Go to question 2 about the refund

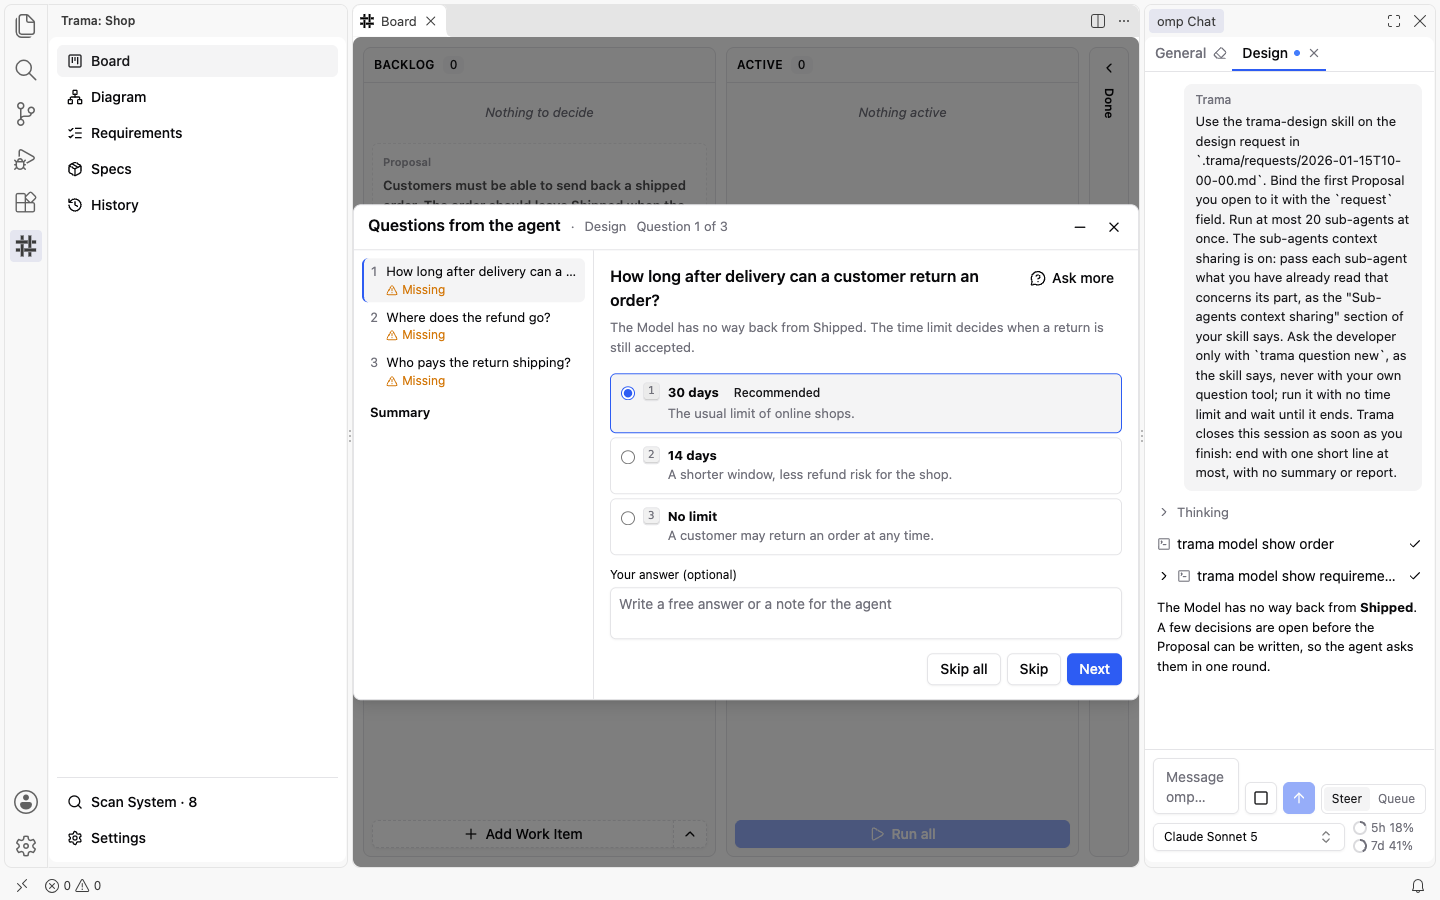[474, 326]
